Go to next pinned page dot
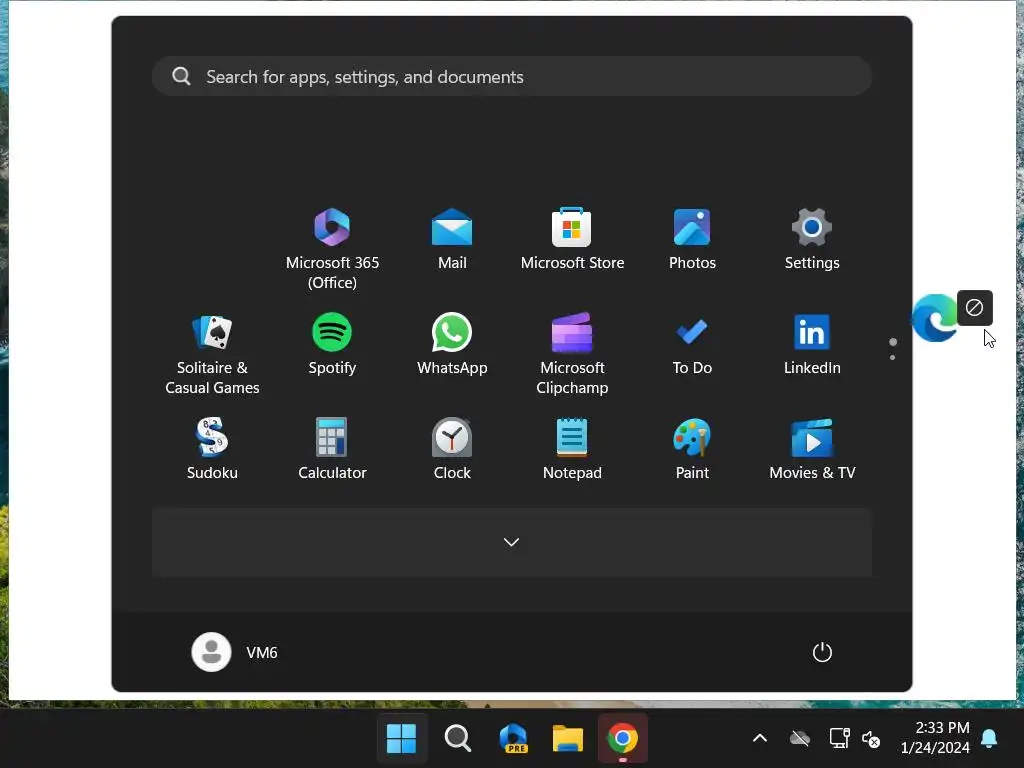Viewport: 1024px width, 768px height. (892, 357)
